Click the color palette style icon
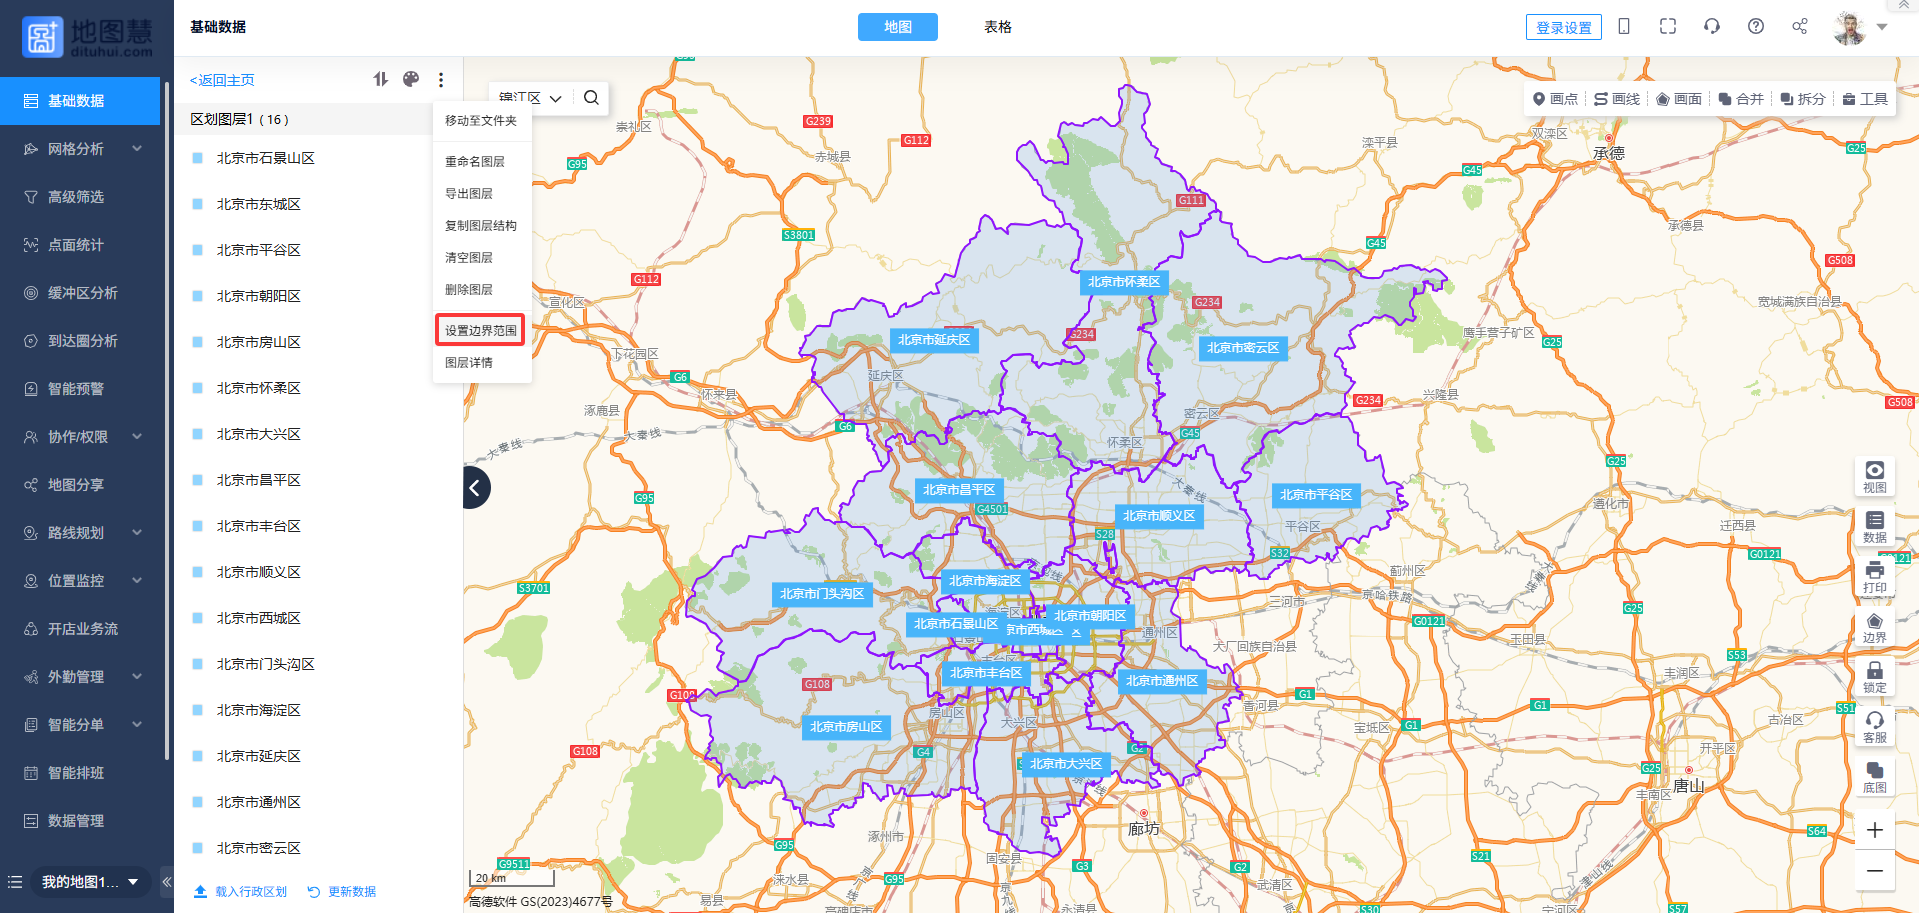1919x913 pixels. (x=411, y=79)
